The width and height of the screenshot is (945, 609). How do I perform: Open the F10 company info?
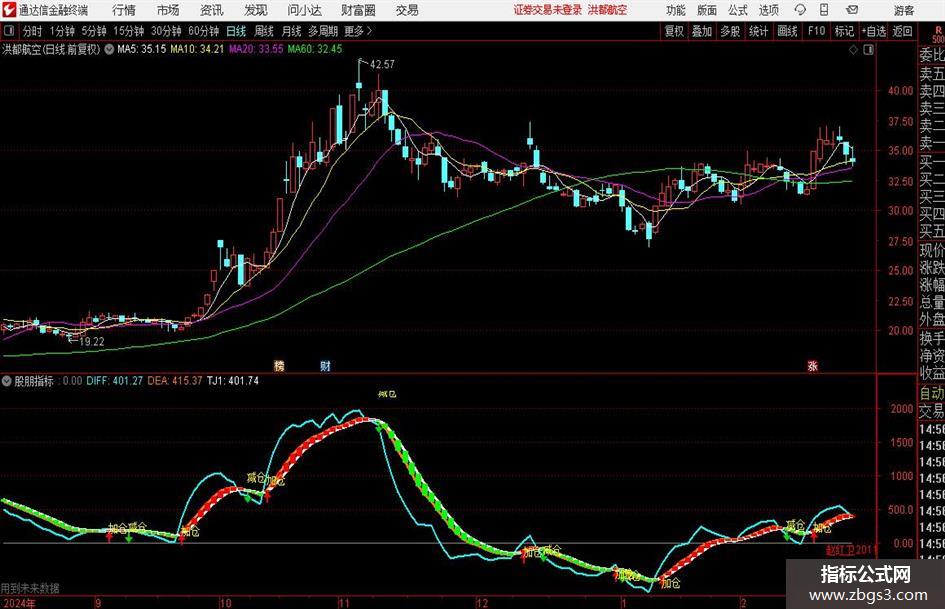point(816,31)
